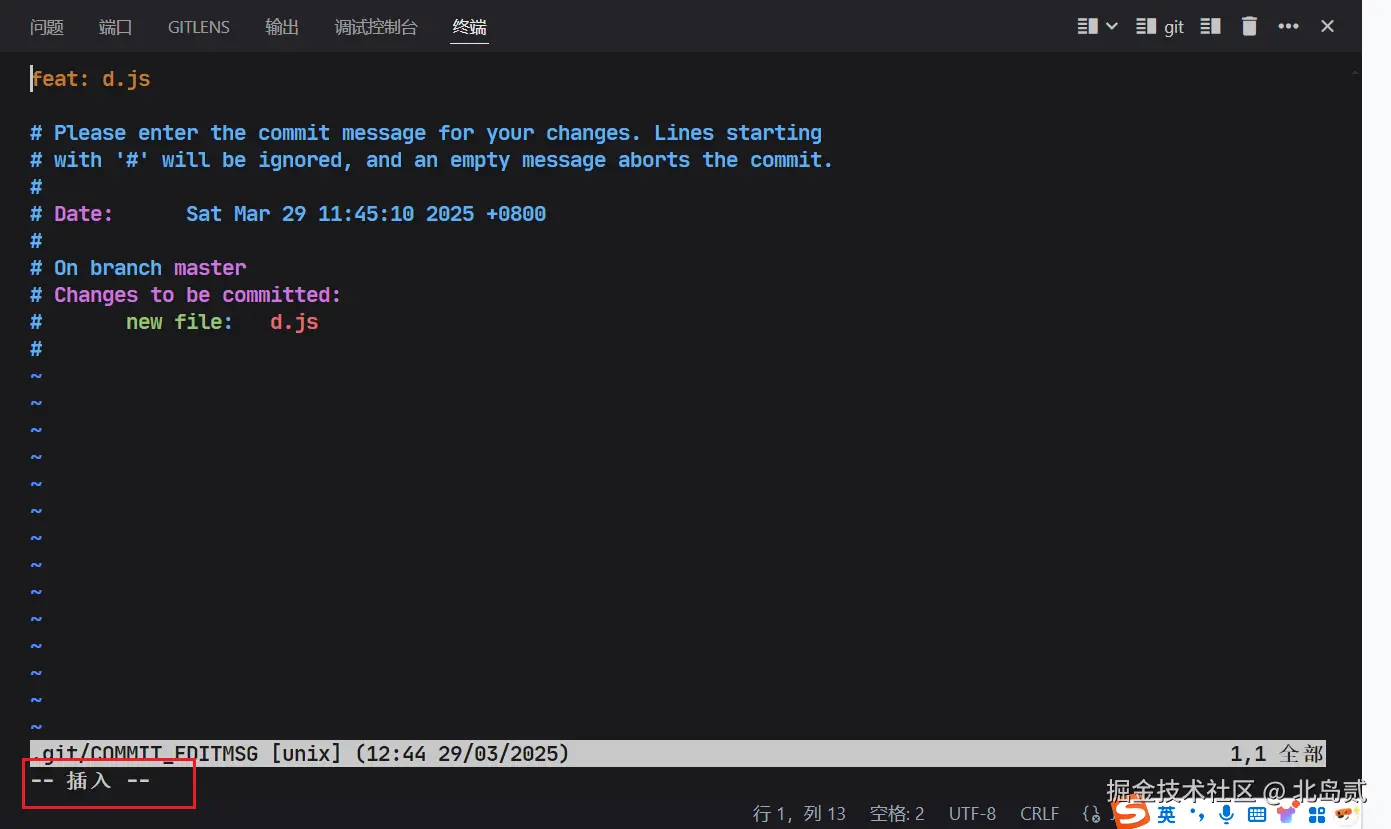The height and width of the screenshot is (829, 1391).
Task: Change line endings via CRLF status item
Action: (1039, 814)
